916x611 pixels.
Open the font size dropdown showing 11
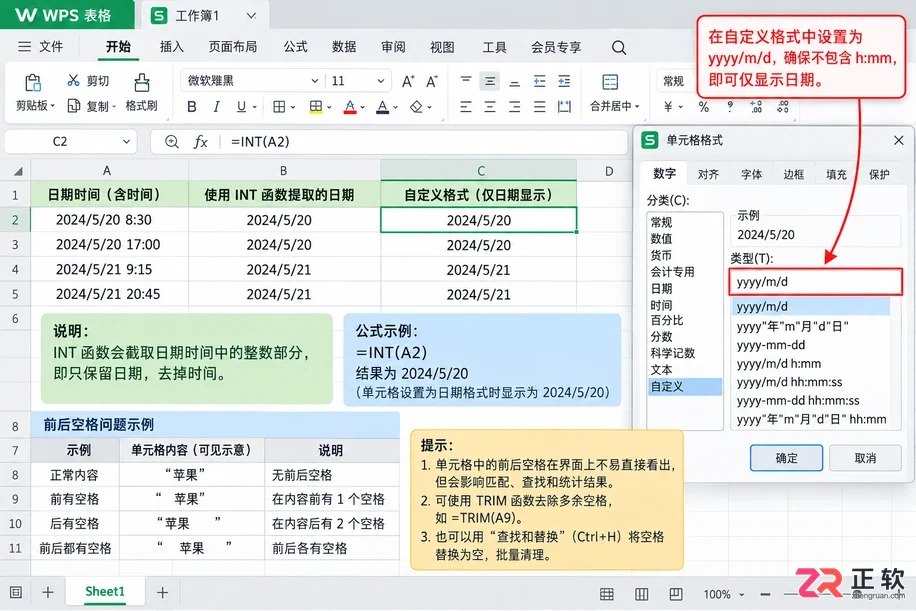click(x=381, y=81)
